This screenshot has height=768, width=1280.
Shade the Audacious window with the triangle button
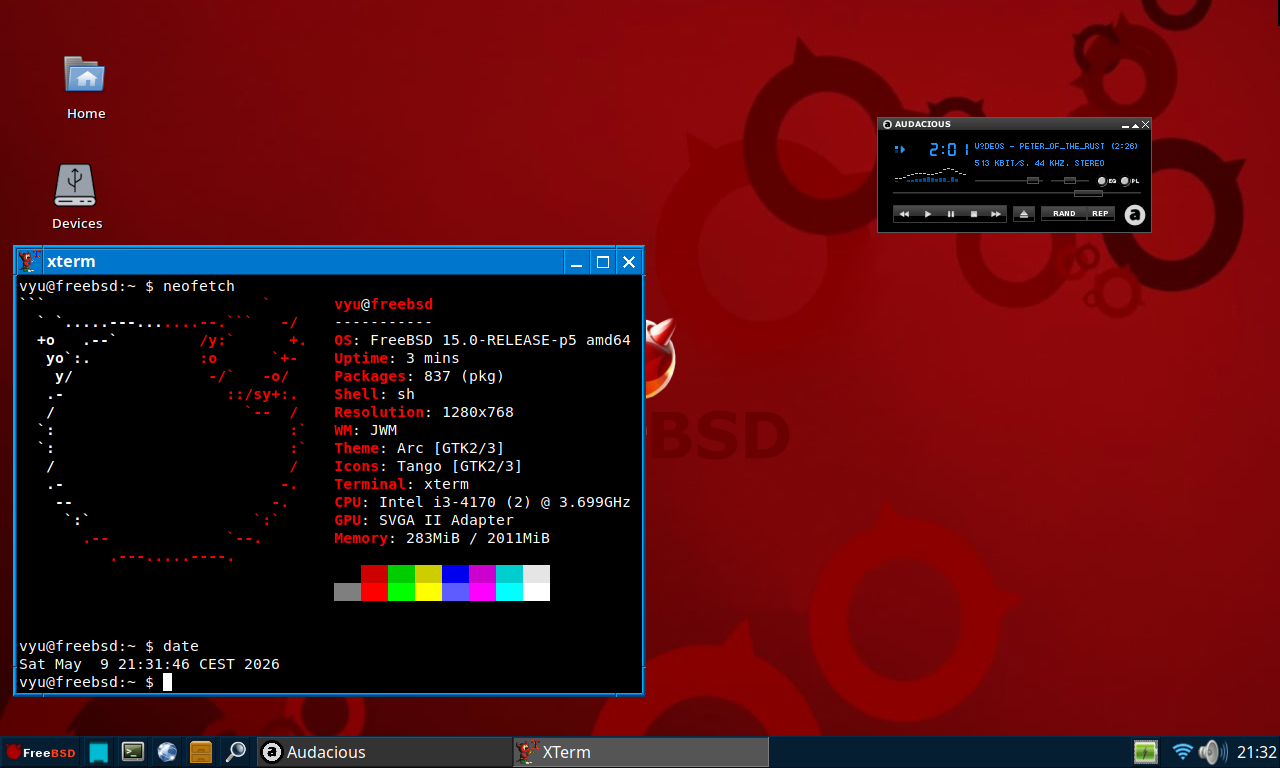[1135, 125]
